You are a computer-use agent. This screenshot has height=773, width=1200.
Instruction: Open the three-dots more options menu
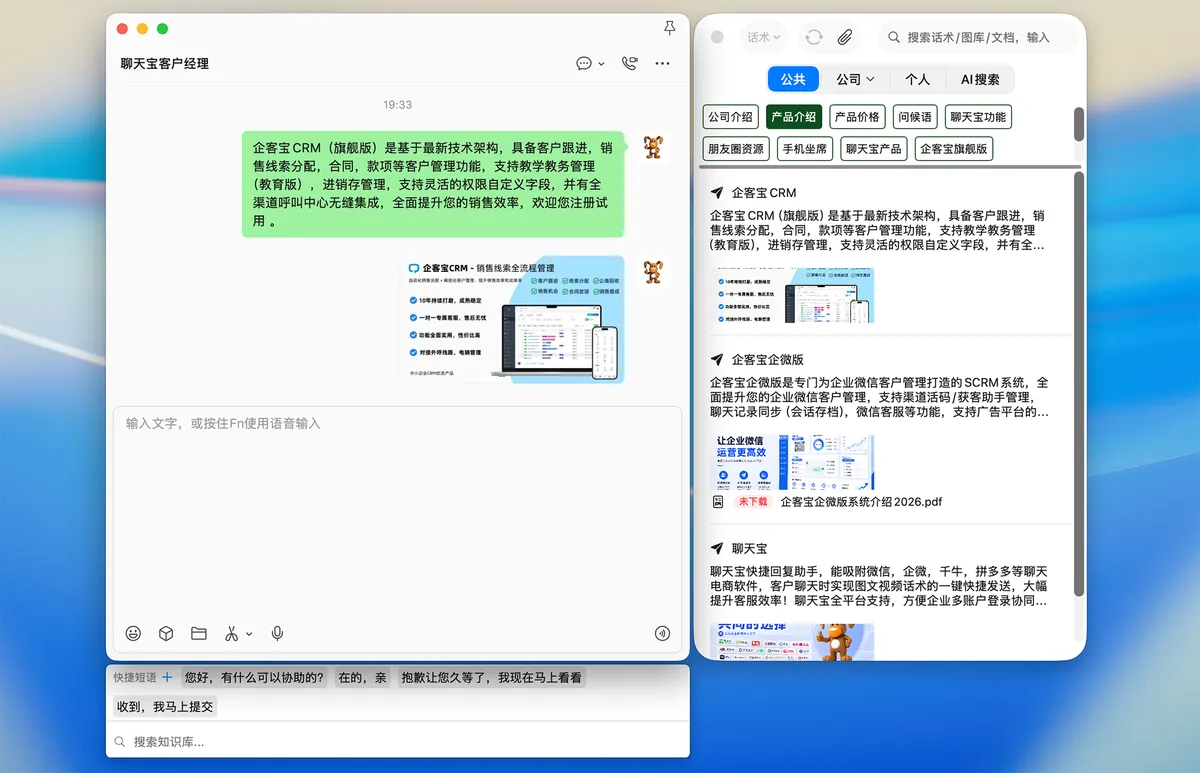[x=662, y=63]
